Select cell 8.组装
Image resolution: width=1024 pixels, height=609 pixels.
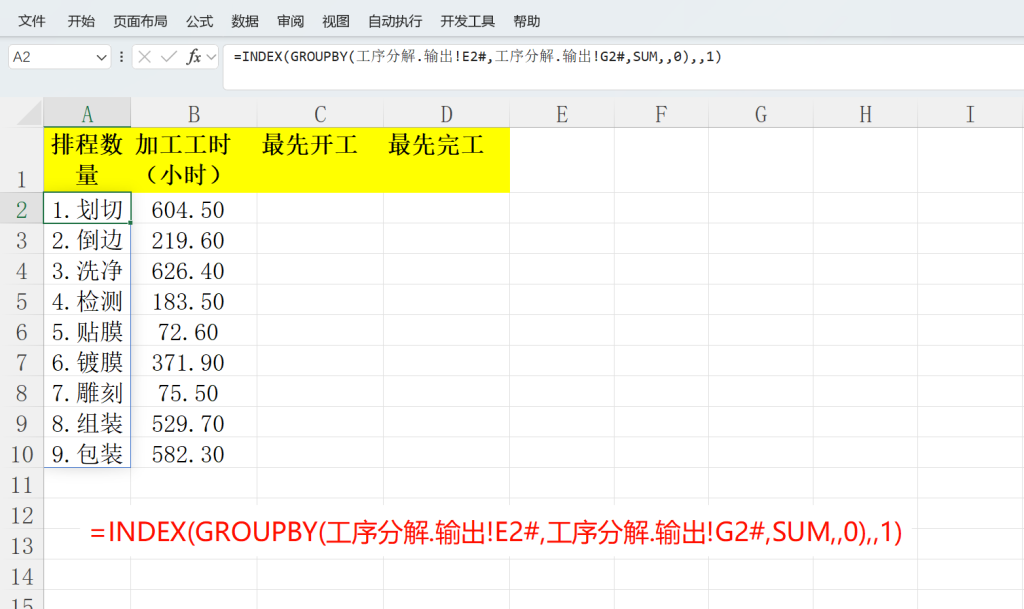click(87, 422)
